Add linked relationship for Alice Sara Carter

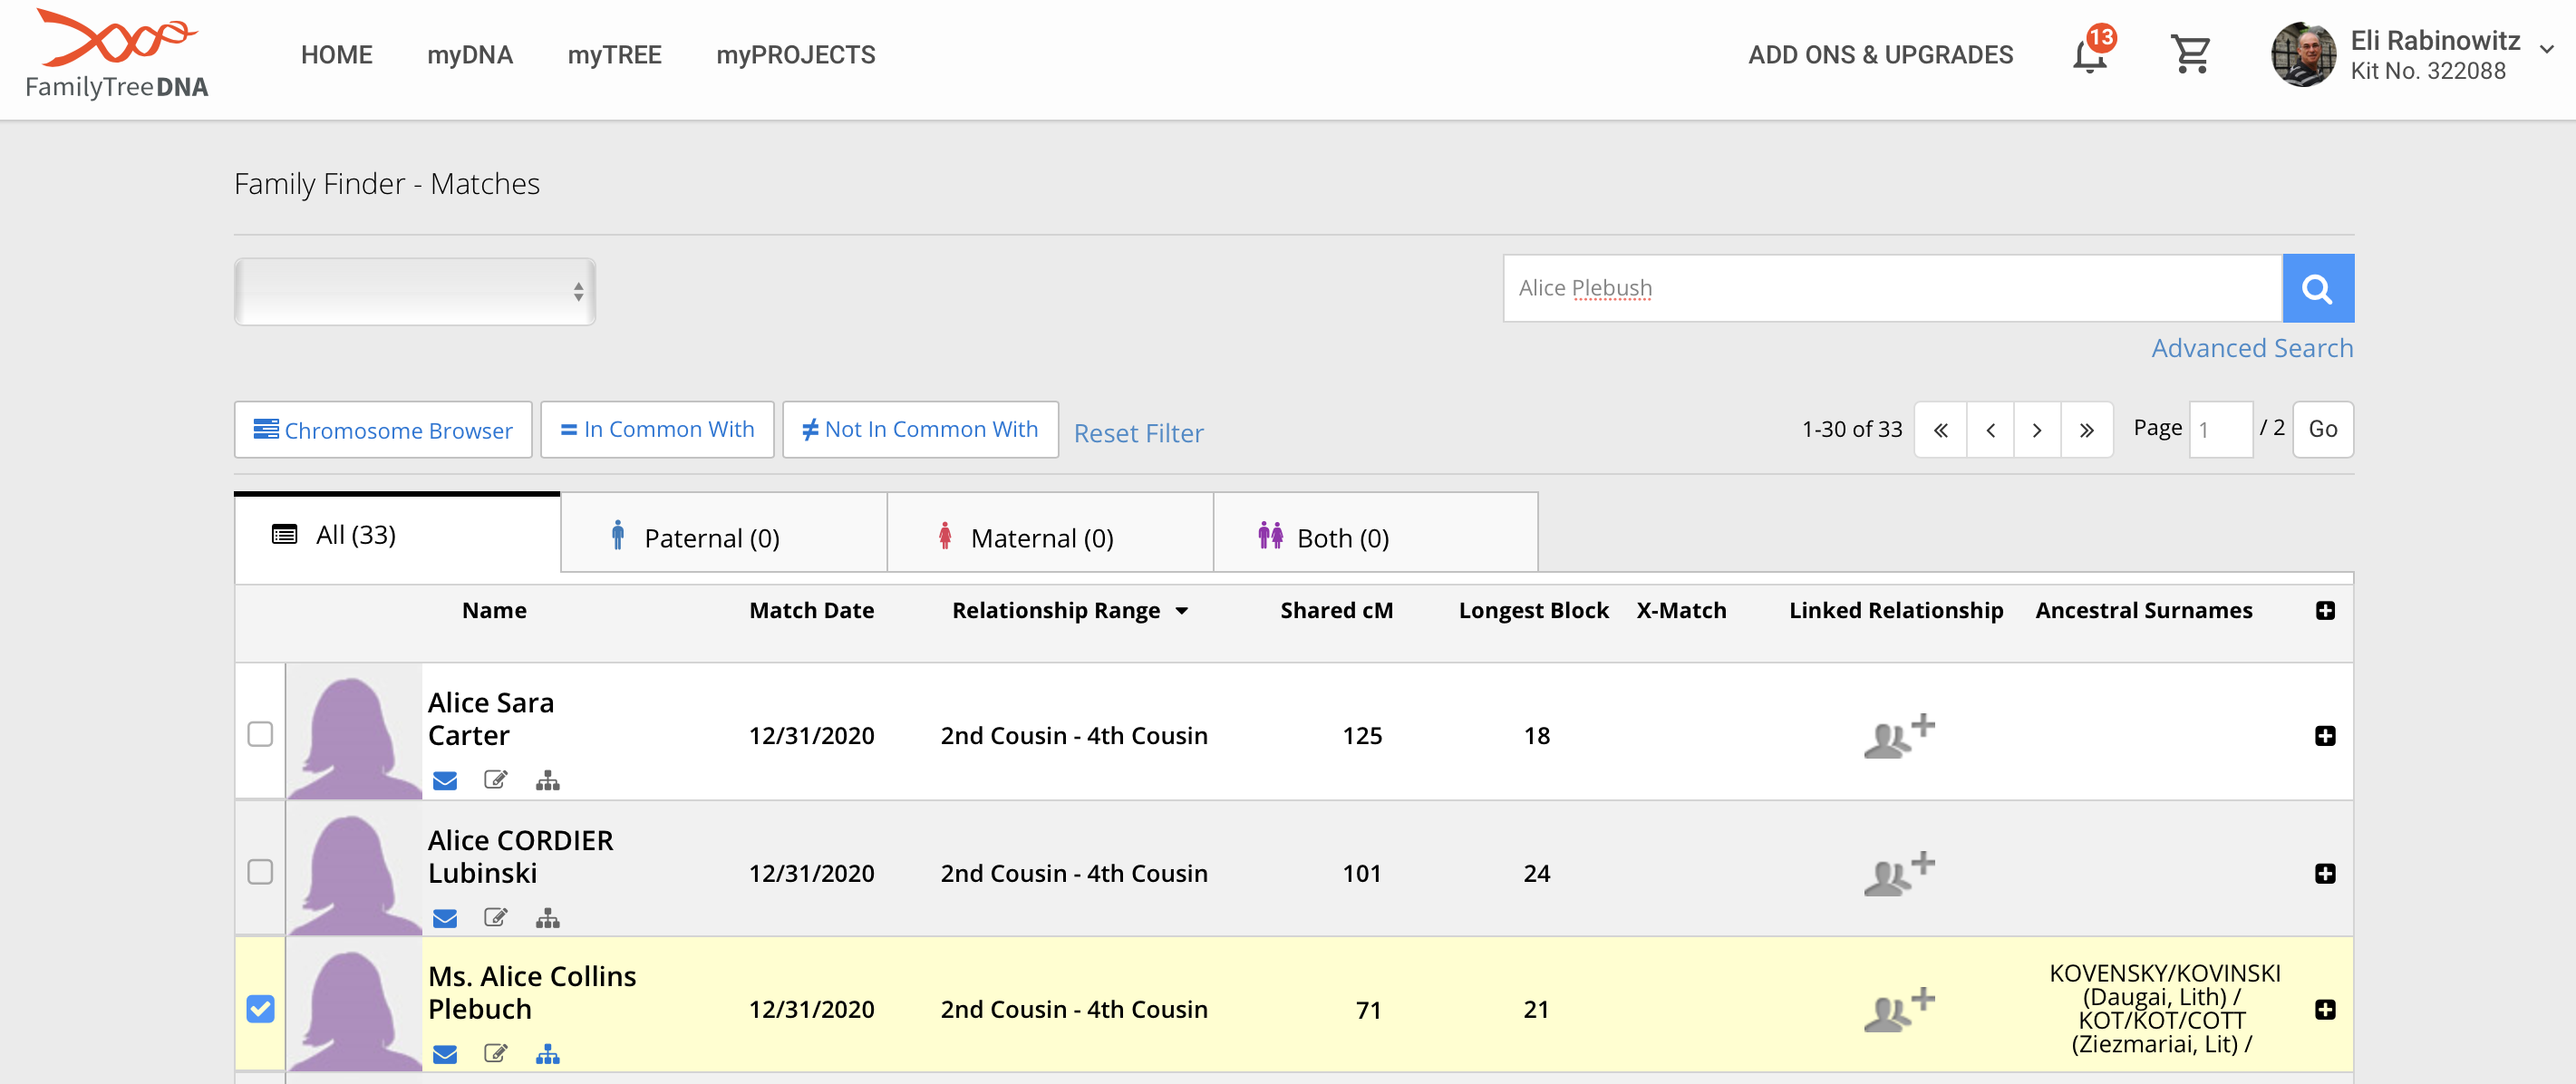tap(1898, 736)
